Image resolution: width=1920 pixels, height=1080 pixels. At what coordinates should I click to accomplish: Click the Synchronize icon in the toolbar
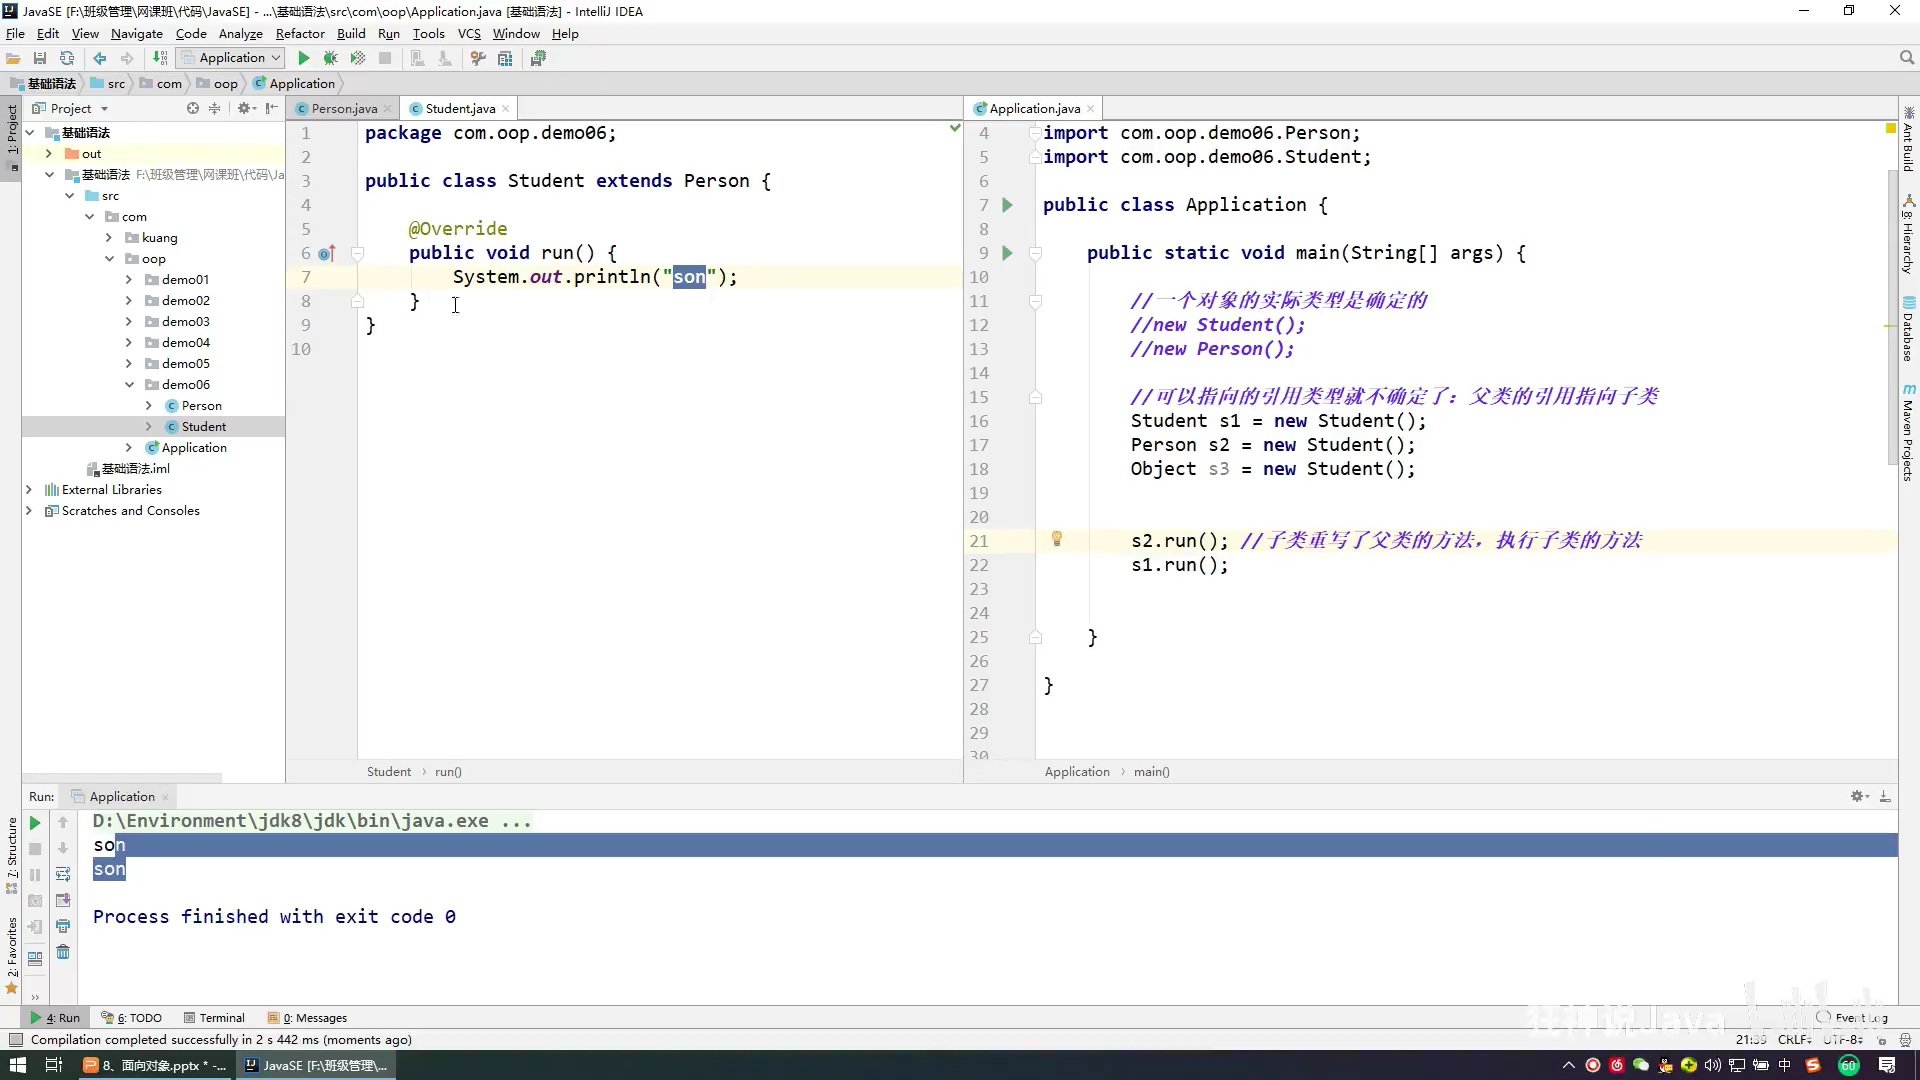point(67,58)
